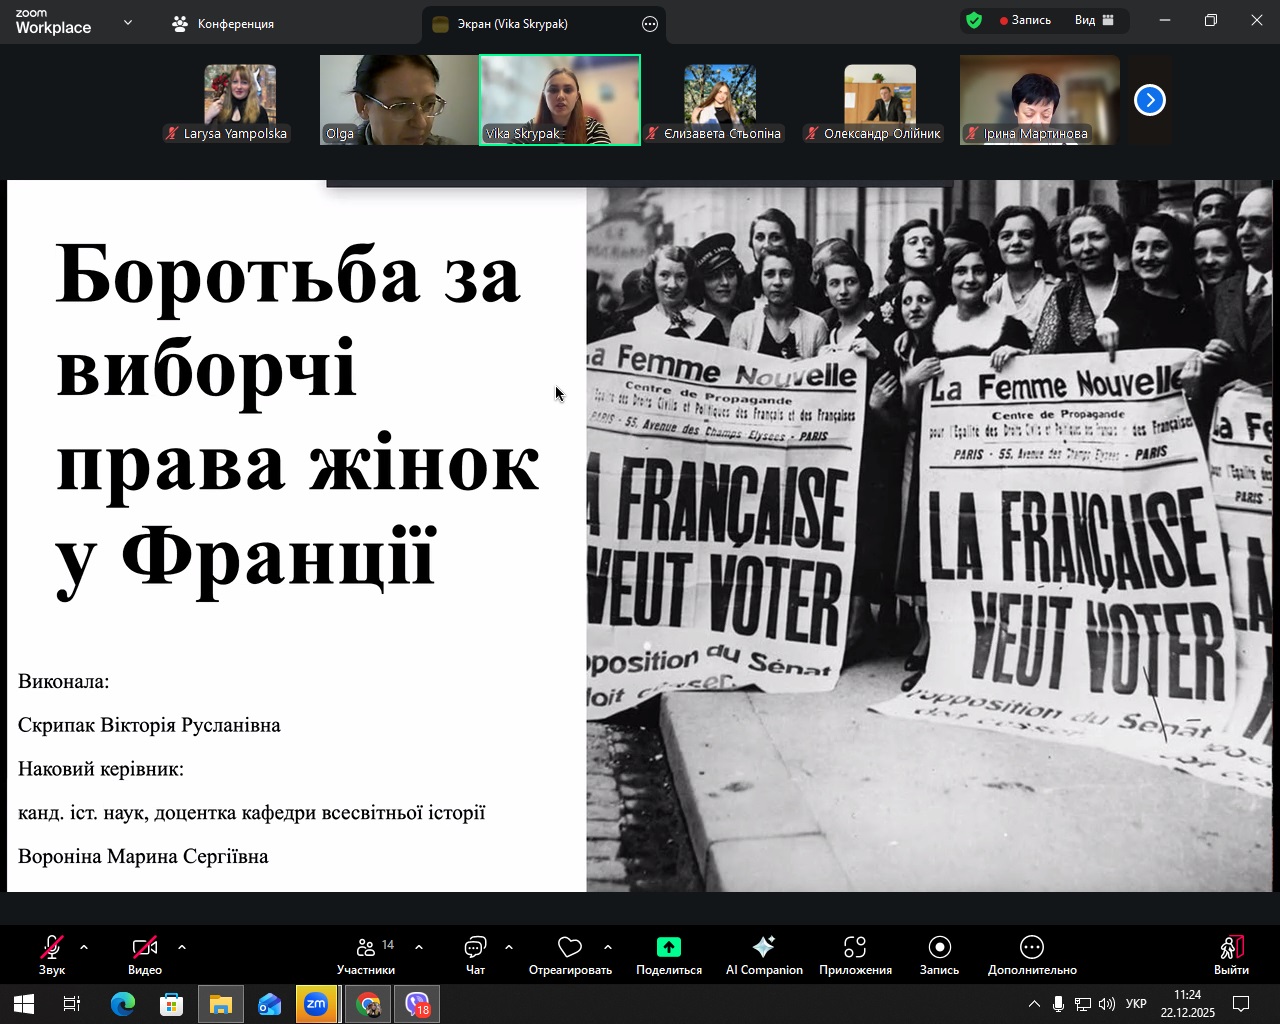Expand video options arrow next to Видео
The image size is (1280, 1024).
(182, 947)
